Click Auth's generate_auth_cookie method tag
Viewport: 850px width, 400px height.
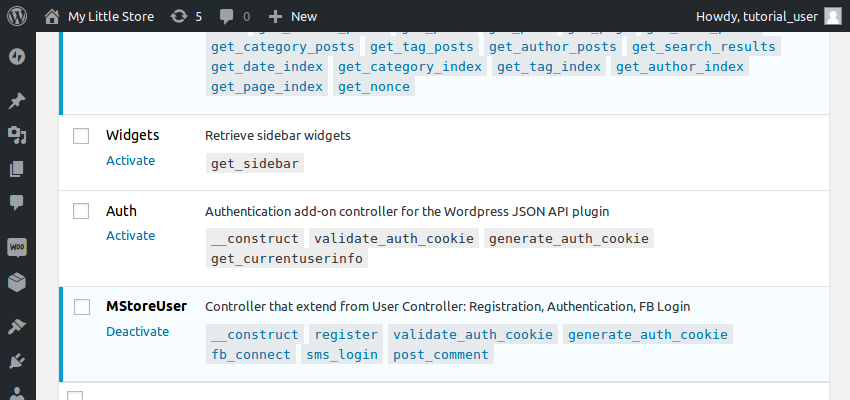[x=569, y=238]
